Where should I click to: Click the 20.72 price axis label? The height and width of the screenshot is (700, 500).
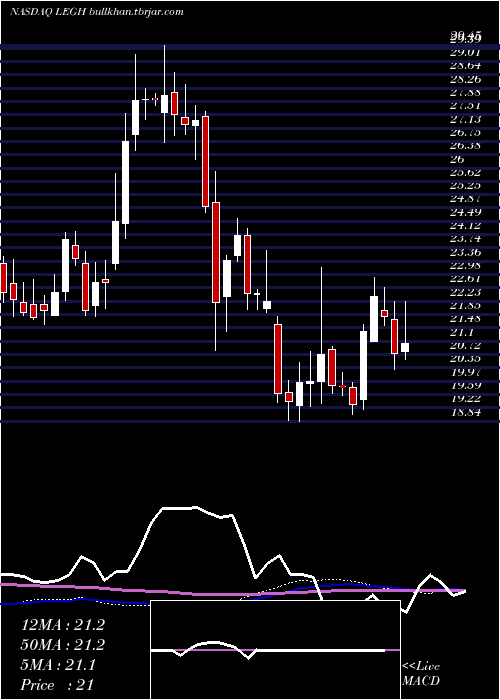466,346
